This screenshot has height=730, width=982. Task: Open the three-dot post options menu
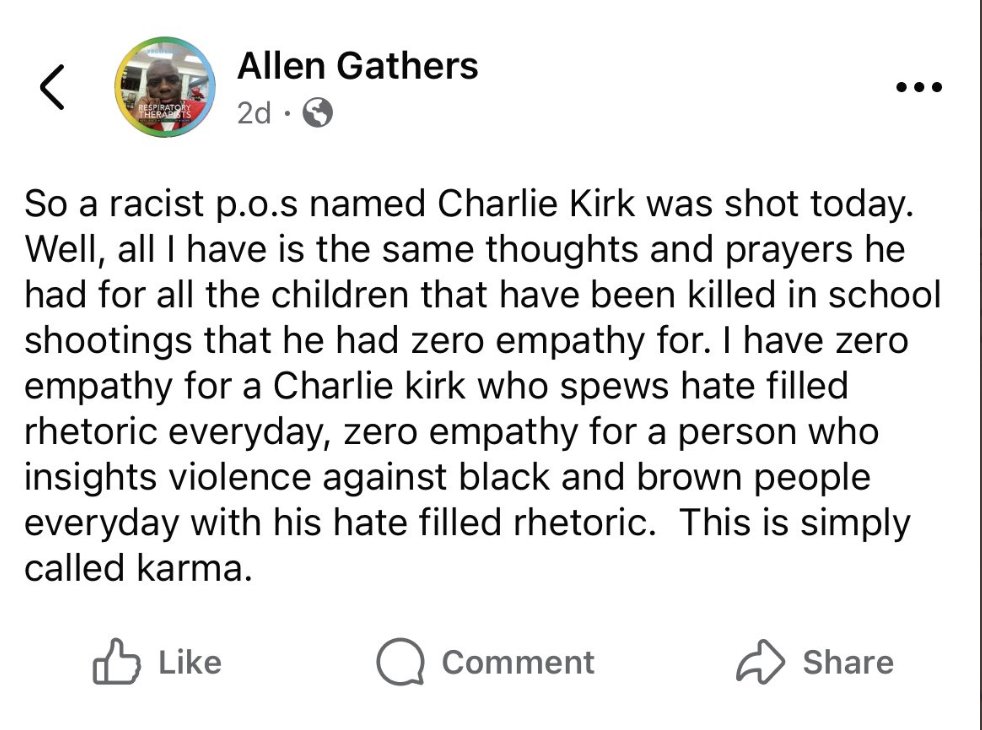point(919,87)
